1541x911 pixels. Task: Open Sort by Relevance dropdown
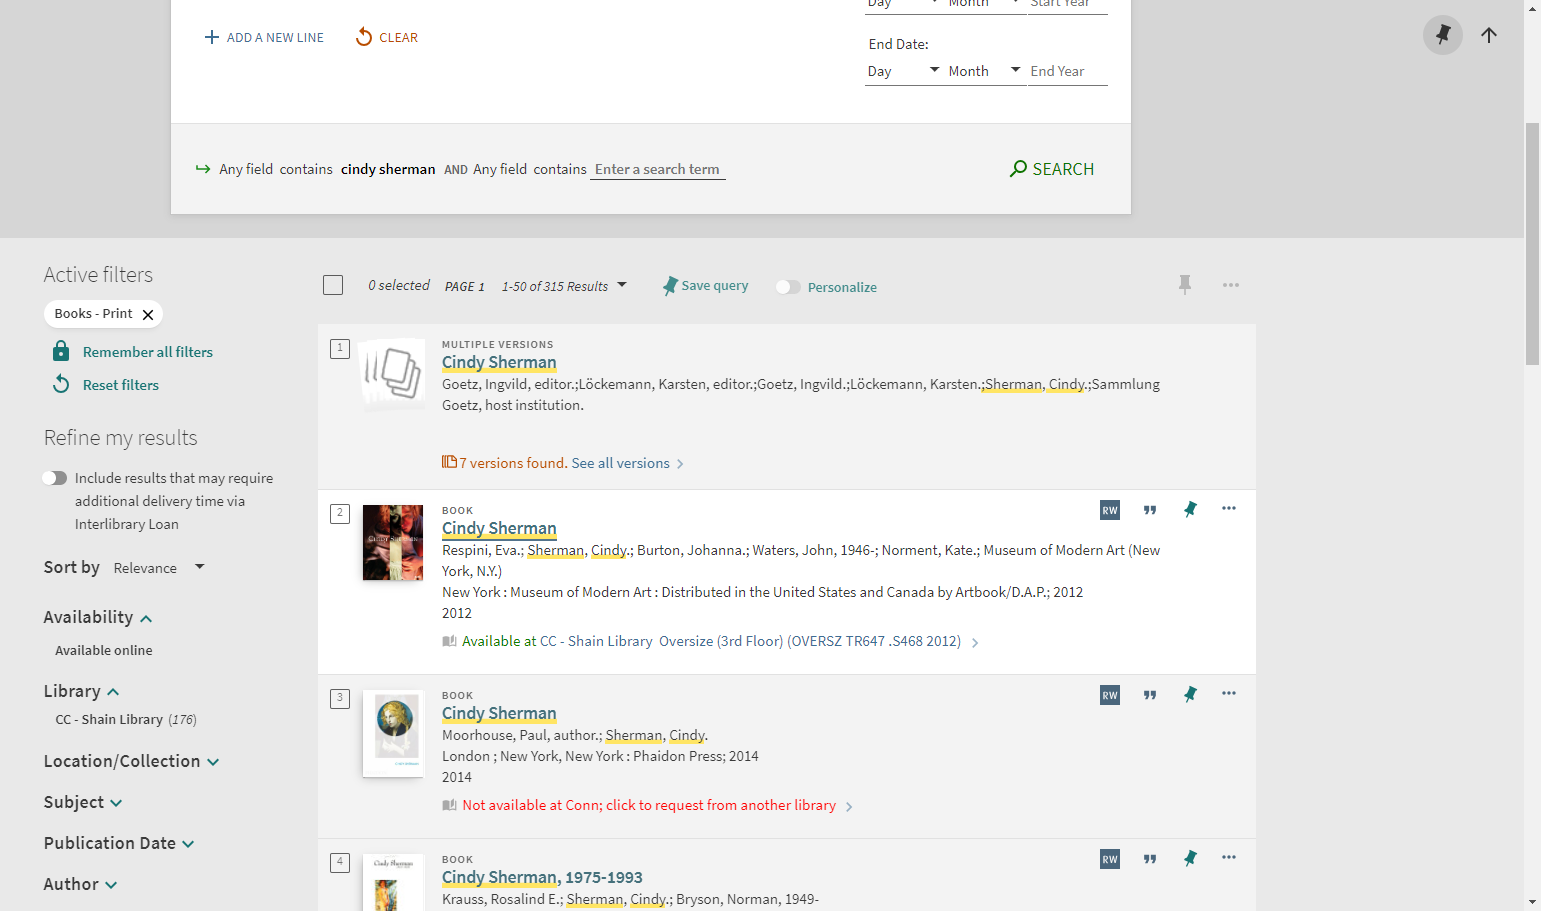159,568
